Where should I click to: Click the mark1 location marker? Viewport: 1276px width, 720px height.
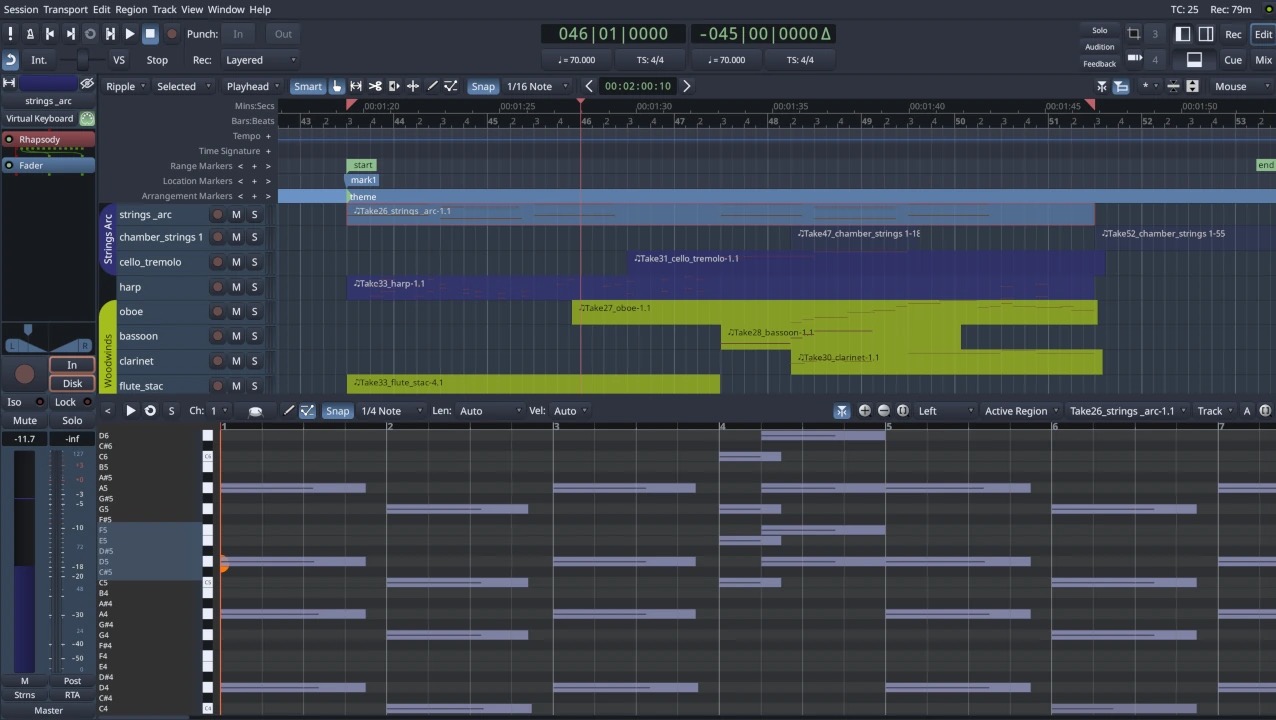pos(363,180)
